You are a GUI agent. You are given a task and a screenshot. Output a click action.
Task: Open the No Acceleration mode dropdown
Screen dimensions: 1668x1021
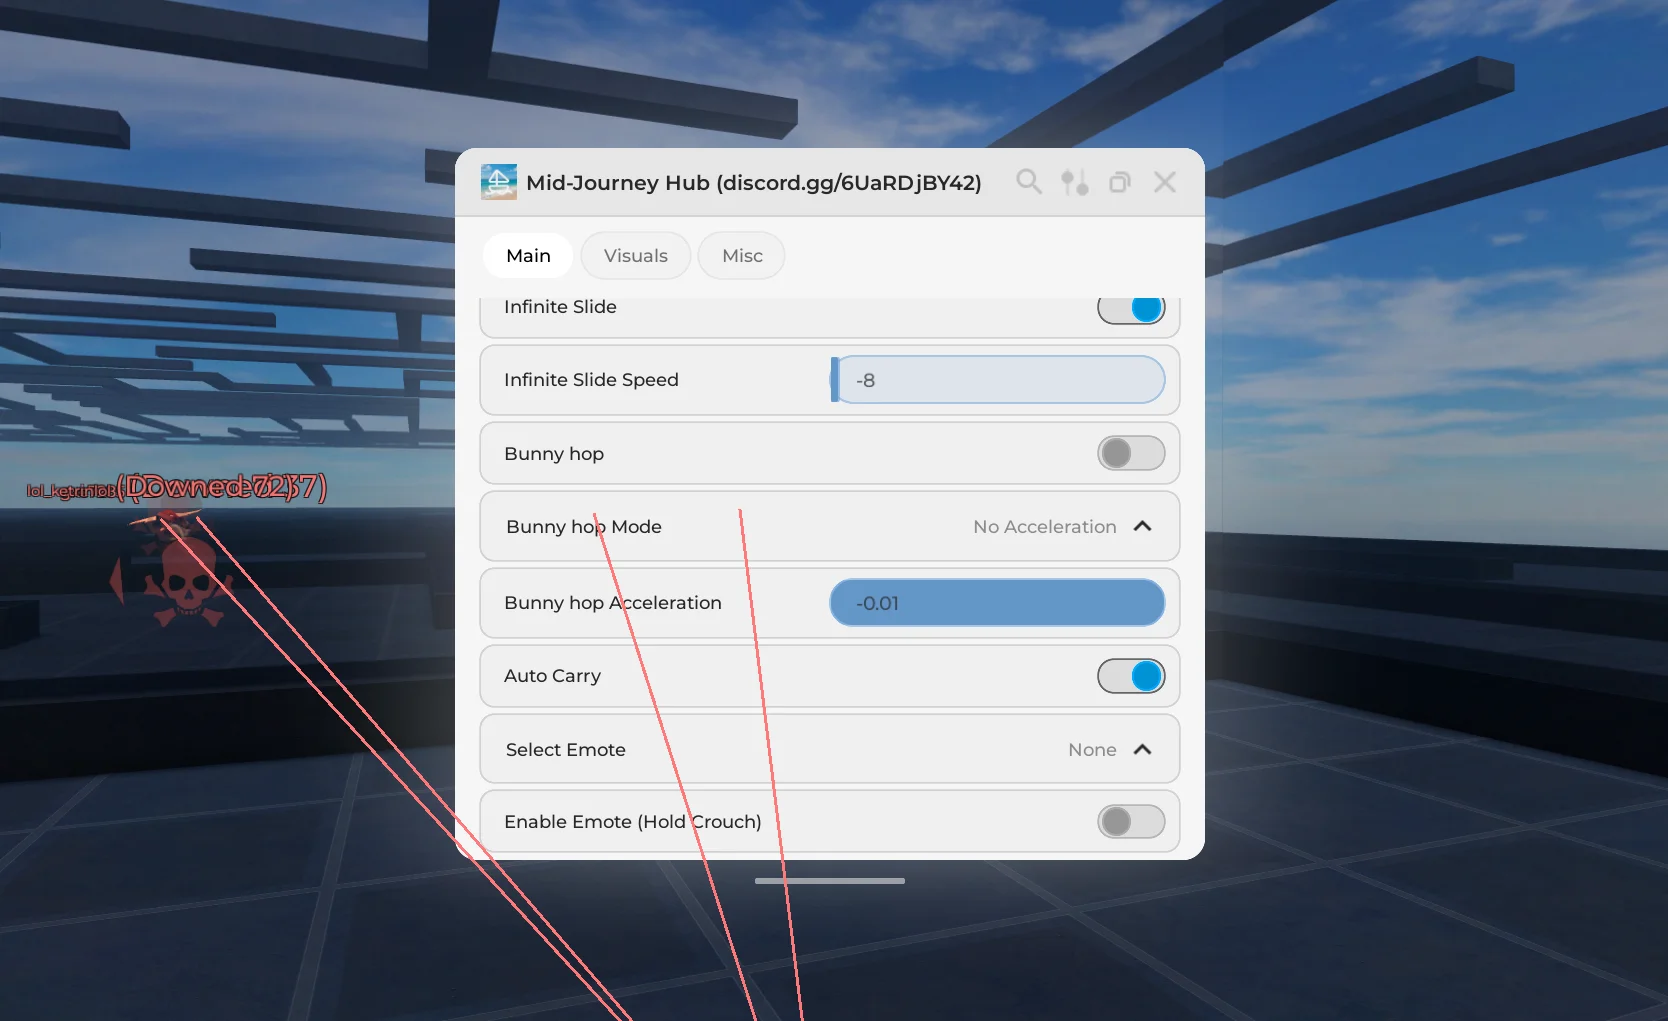(x=1044, y=527)
